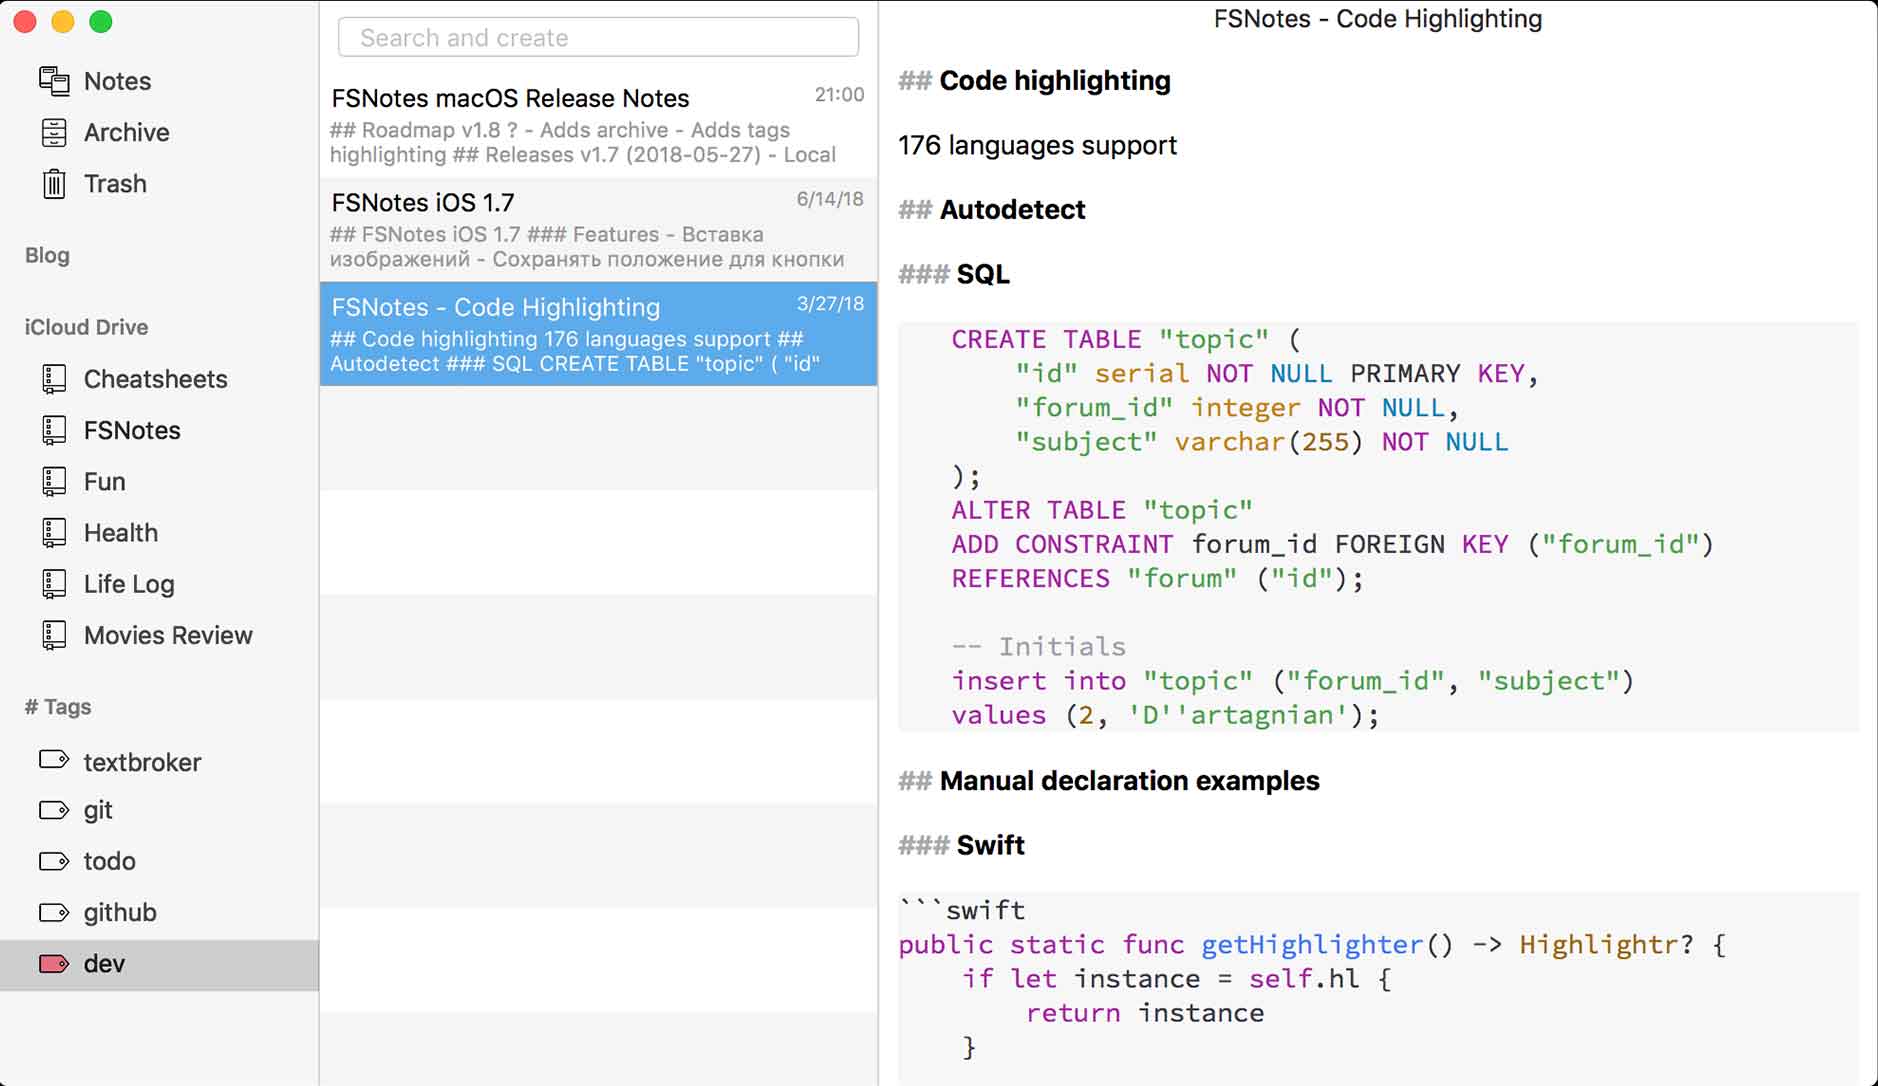Filter notes by git tag
Screen dimensions: 1878x1086
(98, 810)
